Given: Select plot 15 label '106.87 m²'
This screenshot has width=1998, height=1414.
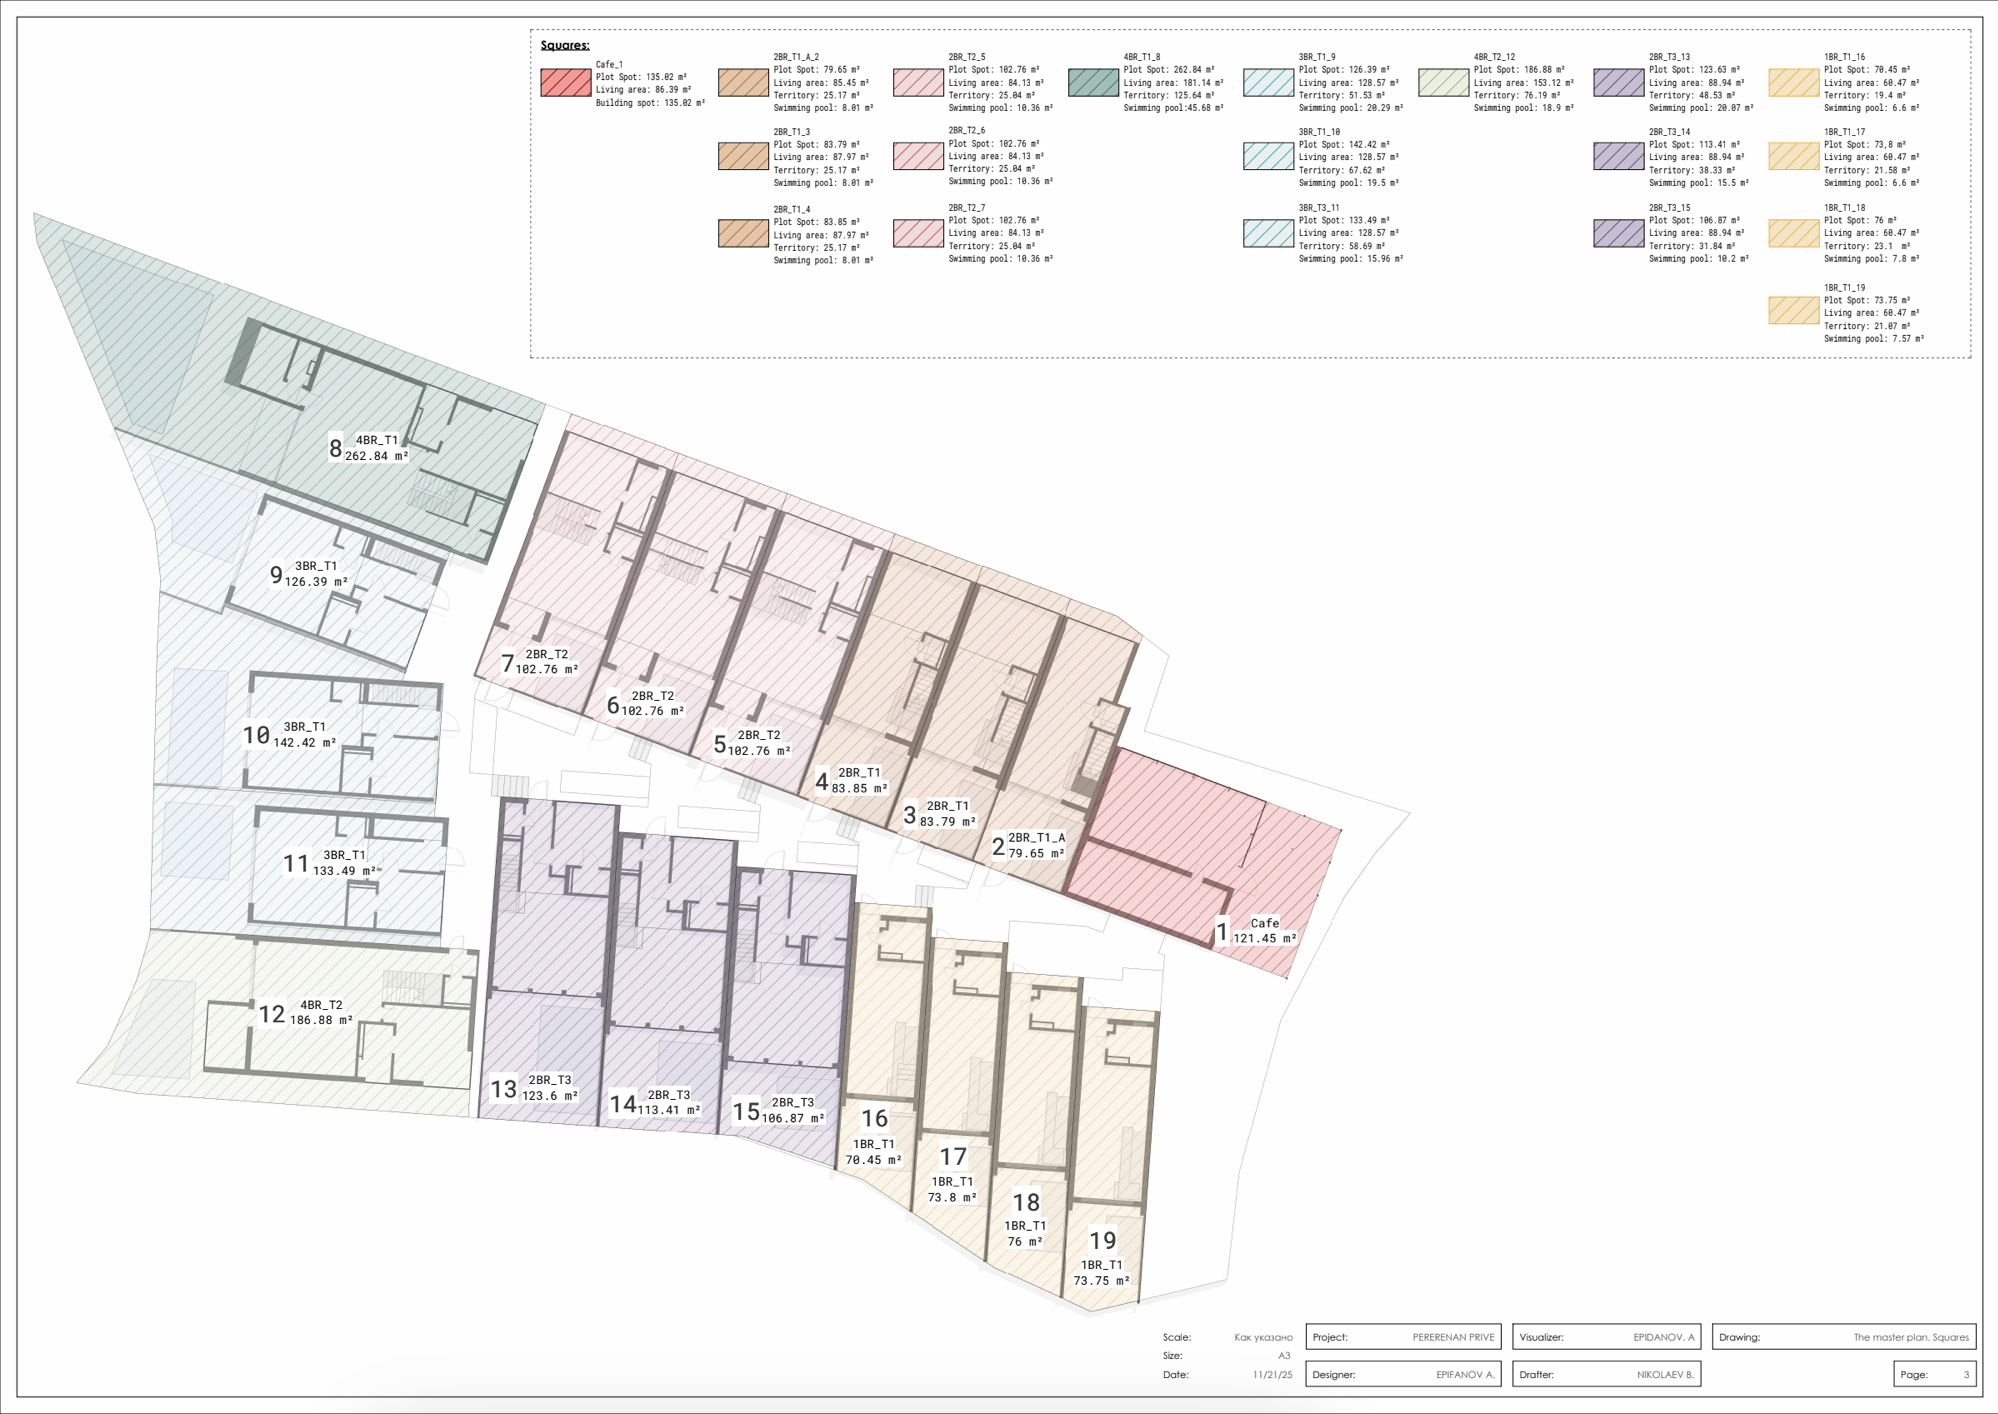Looking at the screenshot, I should pyautogui.click(x=793, y=1118).
